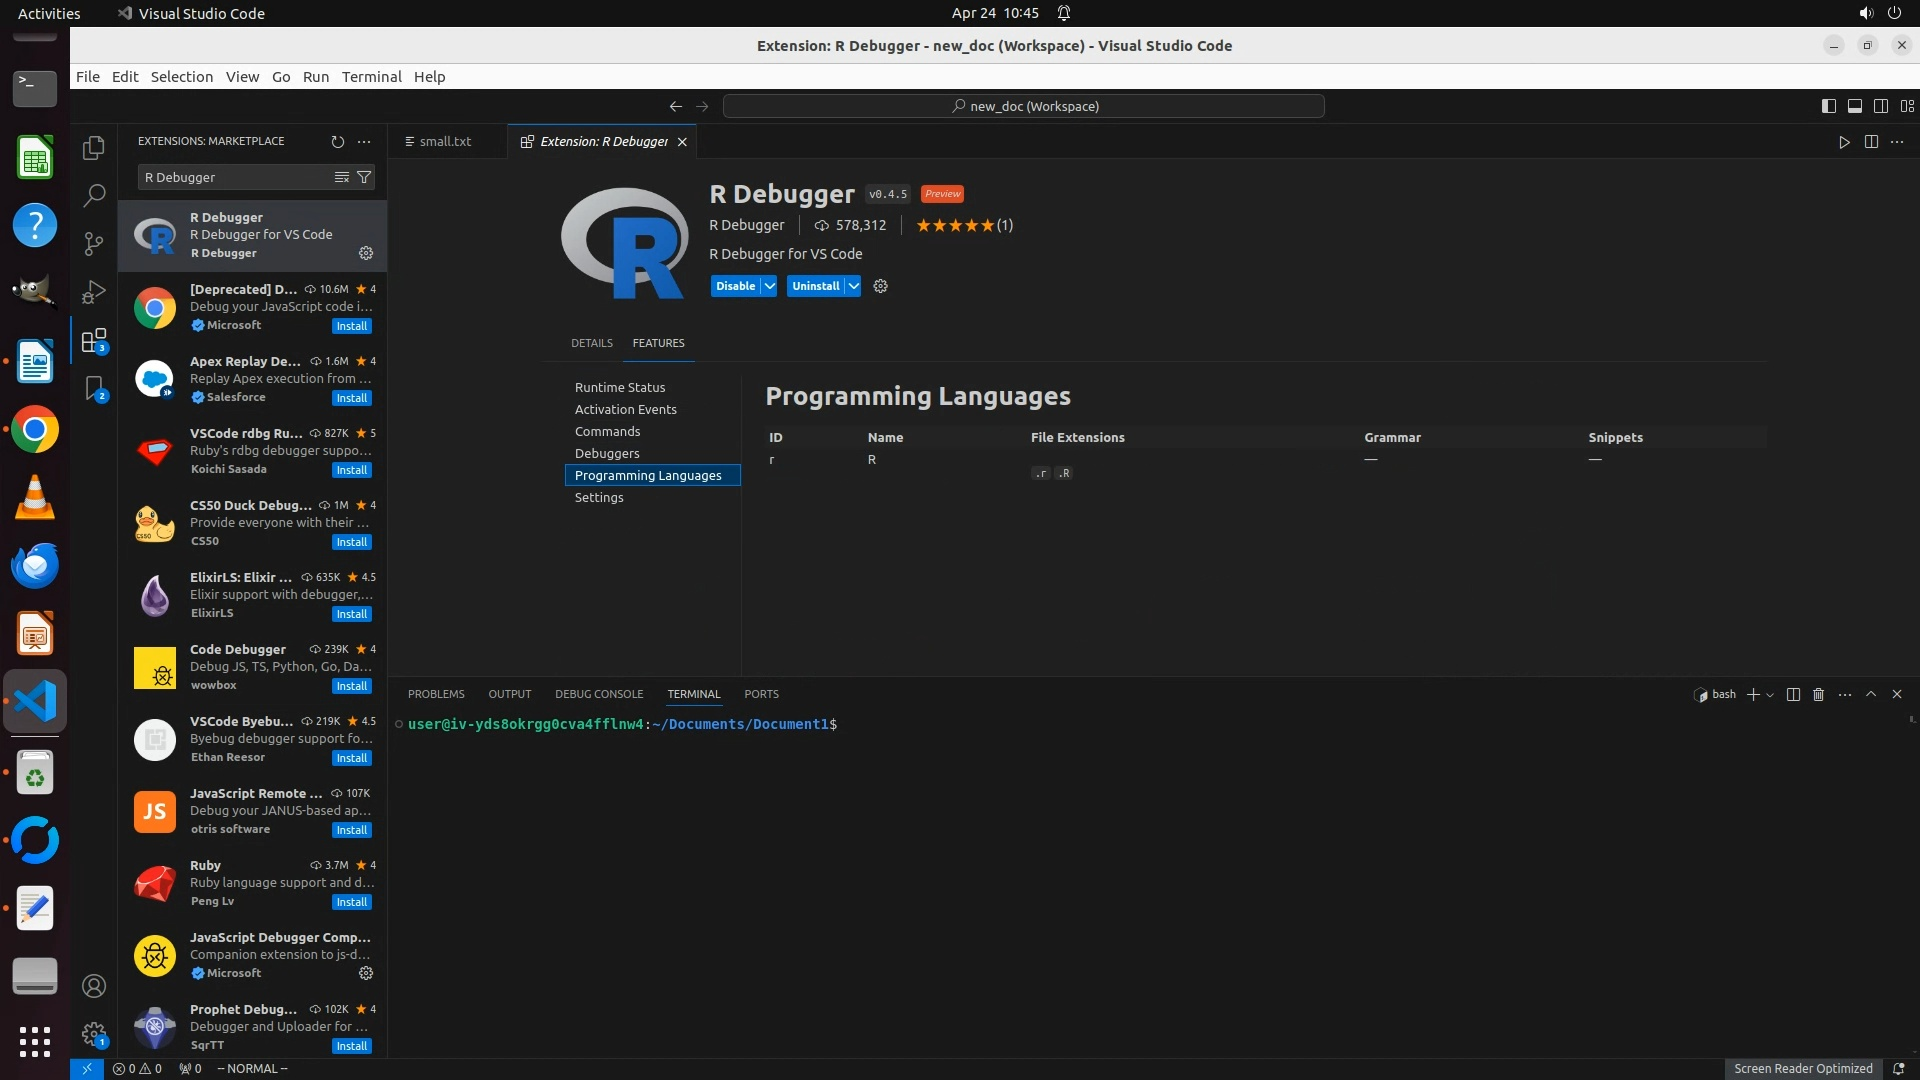The width and height of the screenshot is (1920, 1080).
Task: Open manage gear beside Uninstall button
Action: click(x=880, y=286)
